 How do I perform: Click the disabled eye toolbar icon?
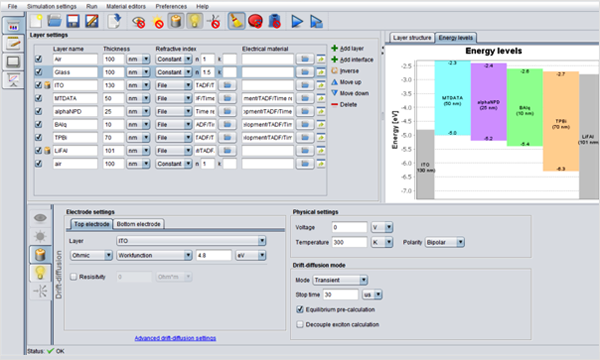tap(139, 21)
